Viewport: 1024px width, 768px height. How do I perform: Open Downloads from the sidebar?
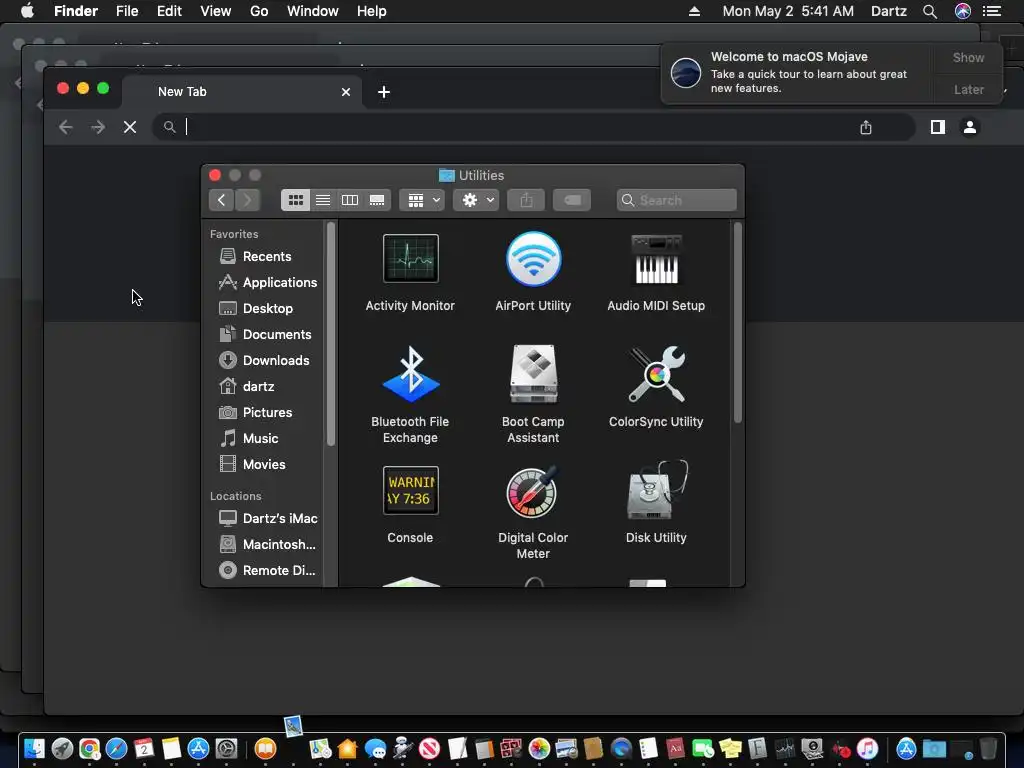click(266, 360)
